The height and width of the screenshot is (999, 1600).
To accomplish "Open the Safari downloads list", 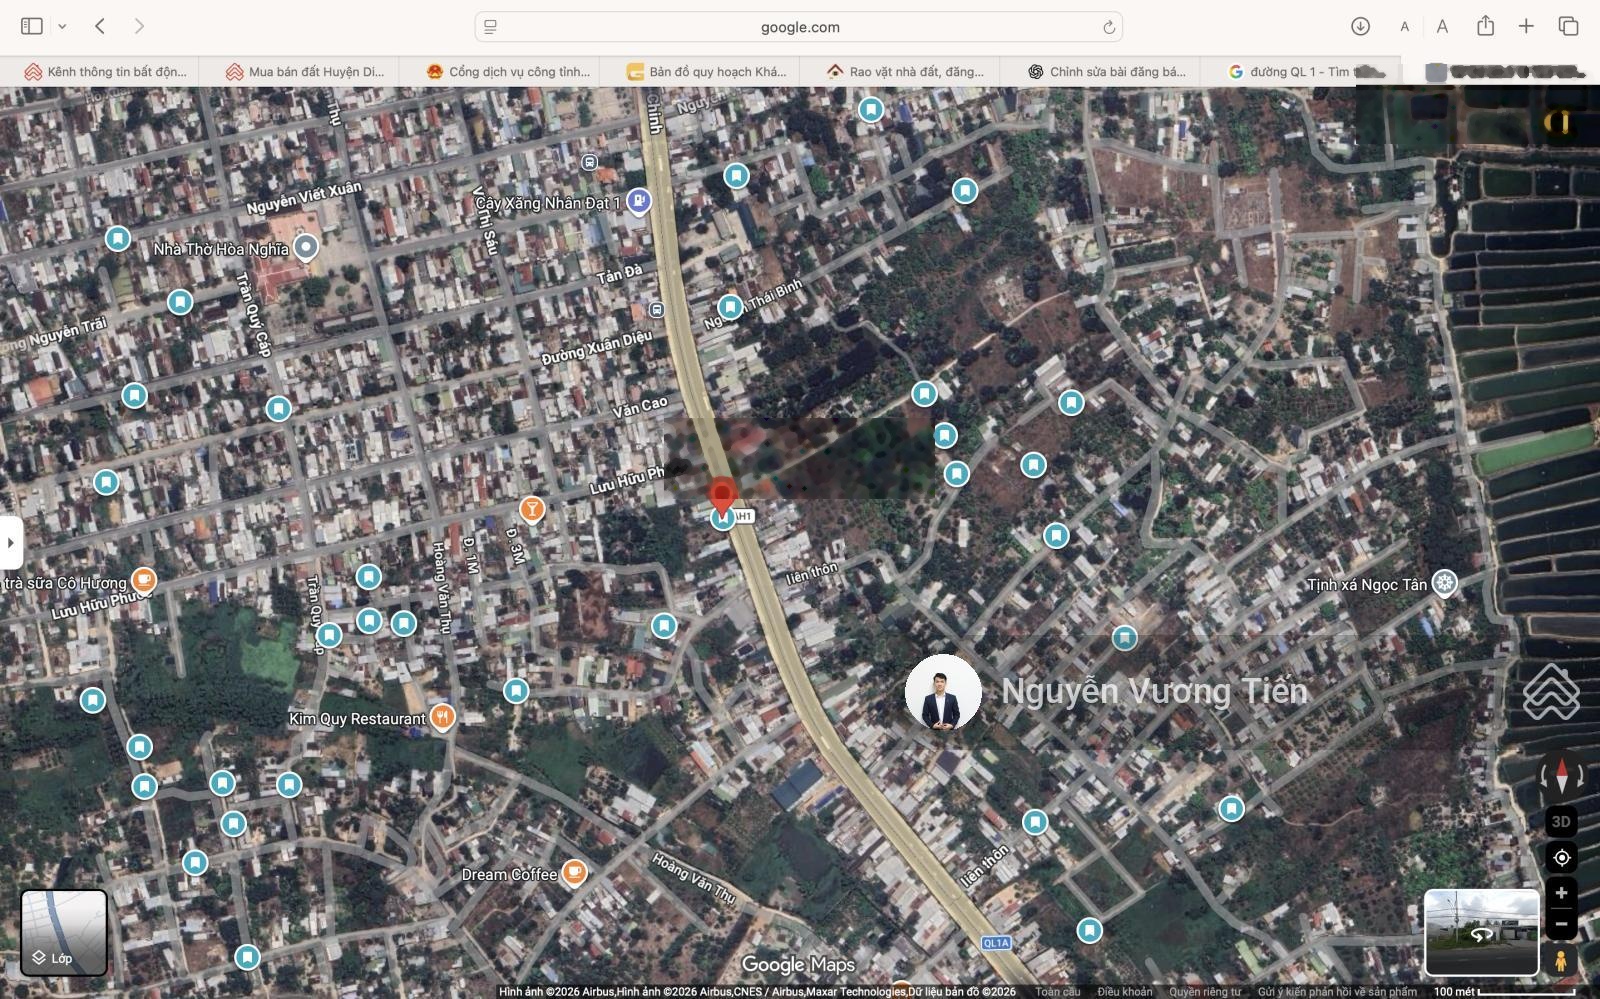I will tap(1360, 26).
